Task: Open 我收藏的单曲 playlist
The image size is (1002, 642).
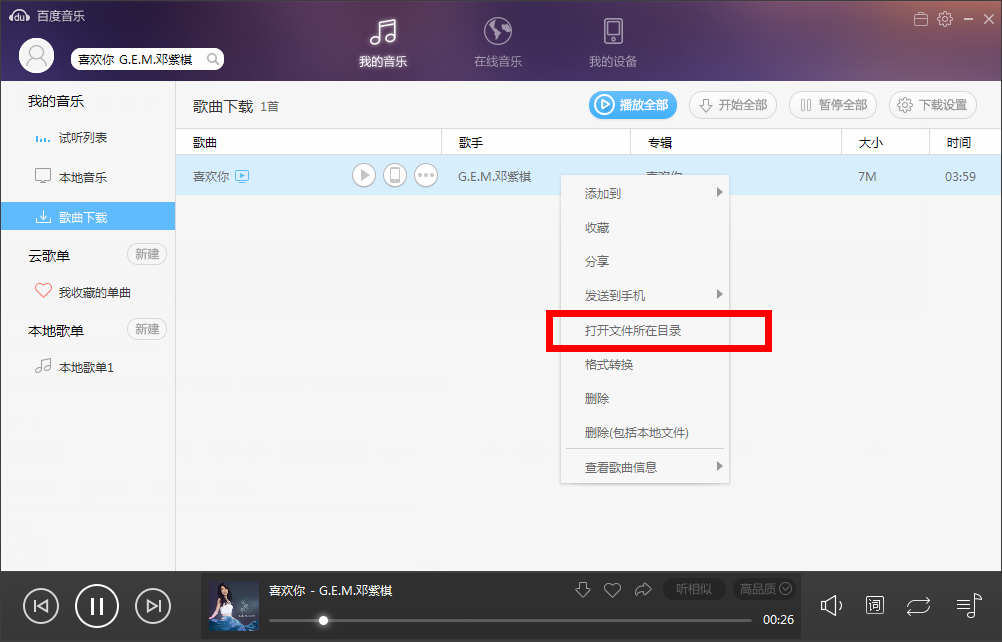Action: point(88,292)
